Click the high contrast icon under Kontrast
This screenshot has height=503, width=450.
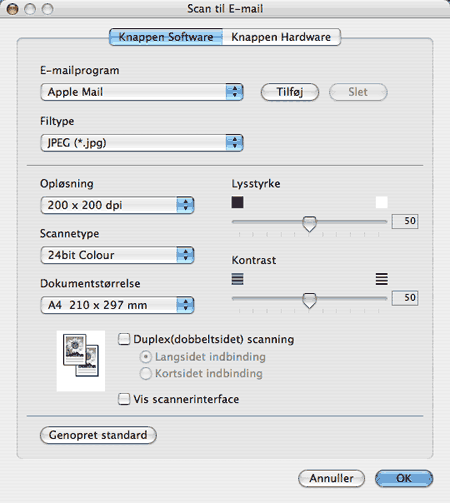381,279
